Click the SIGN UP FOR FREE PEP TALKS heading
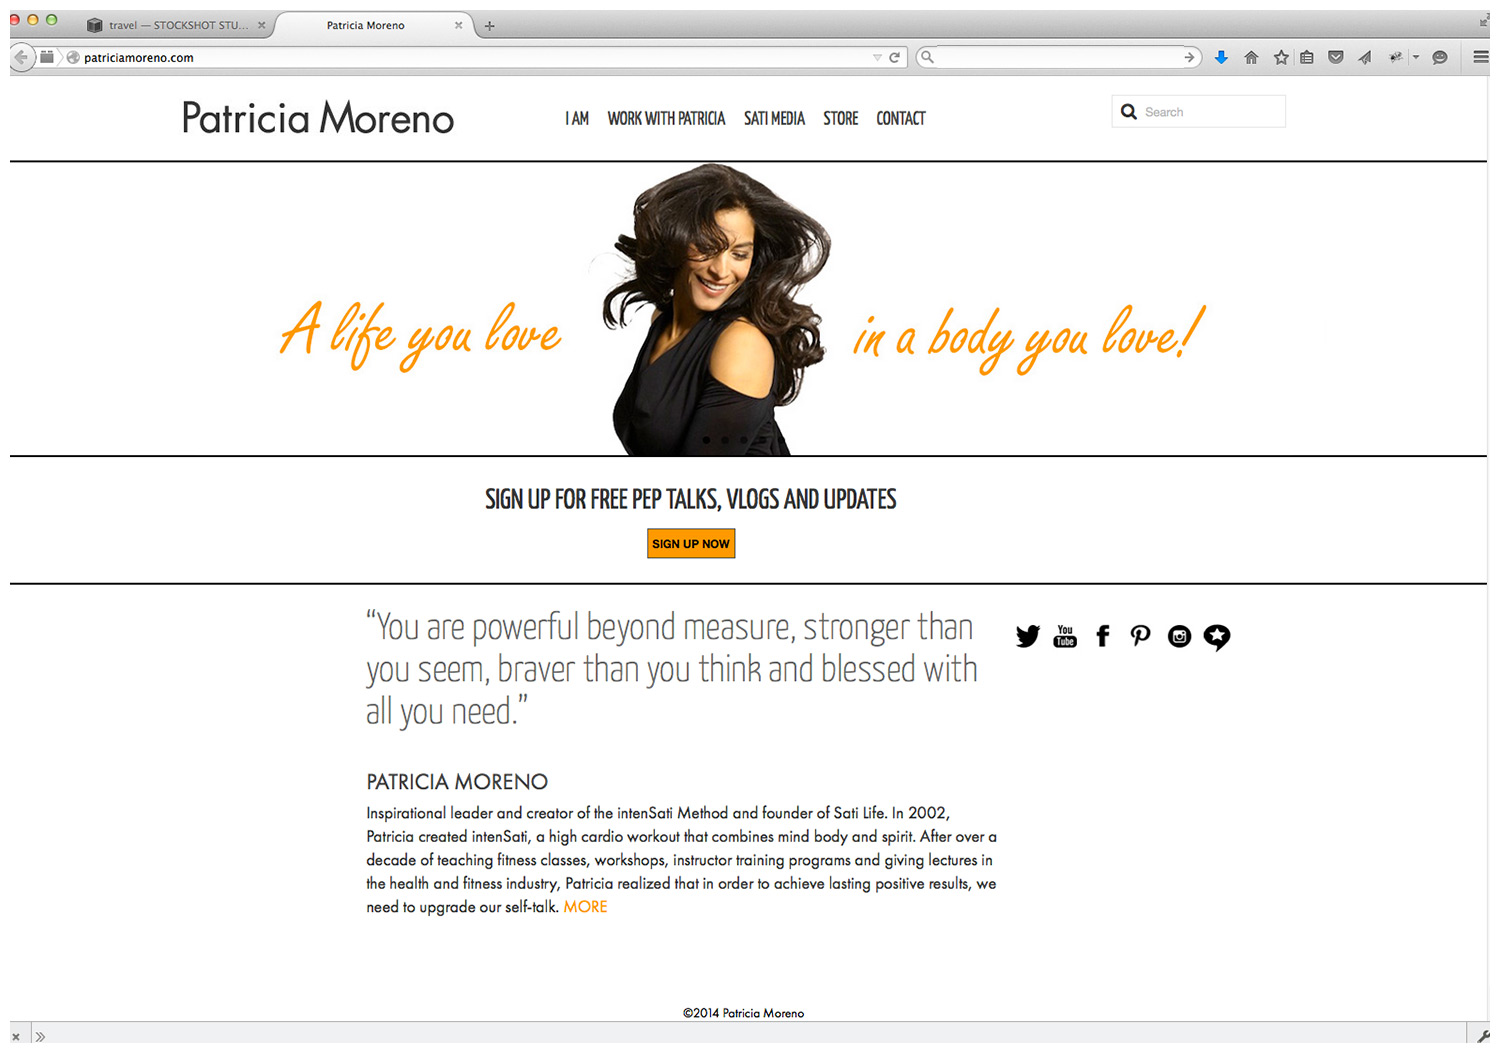 click(x=691, y=499)
